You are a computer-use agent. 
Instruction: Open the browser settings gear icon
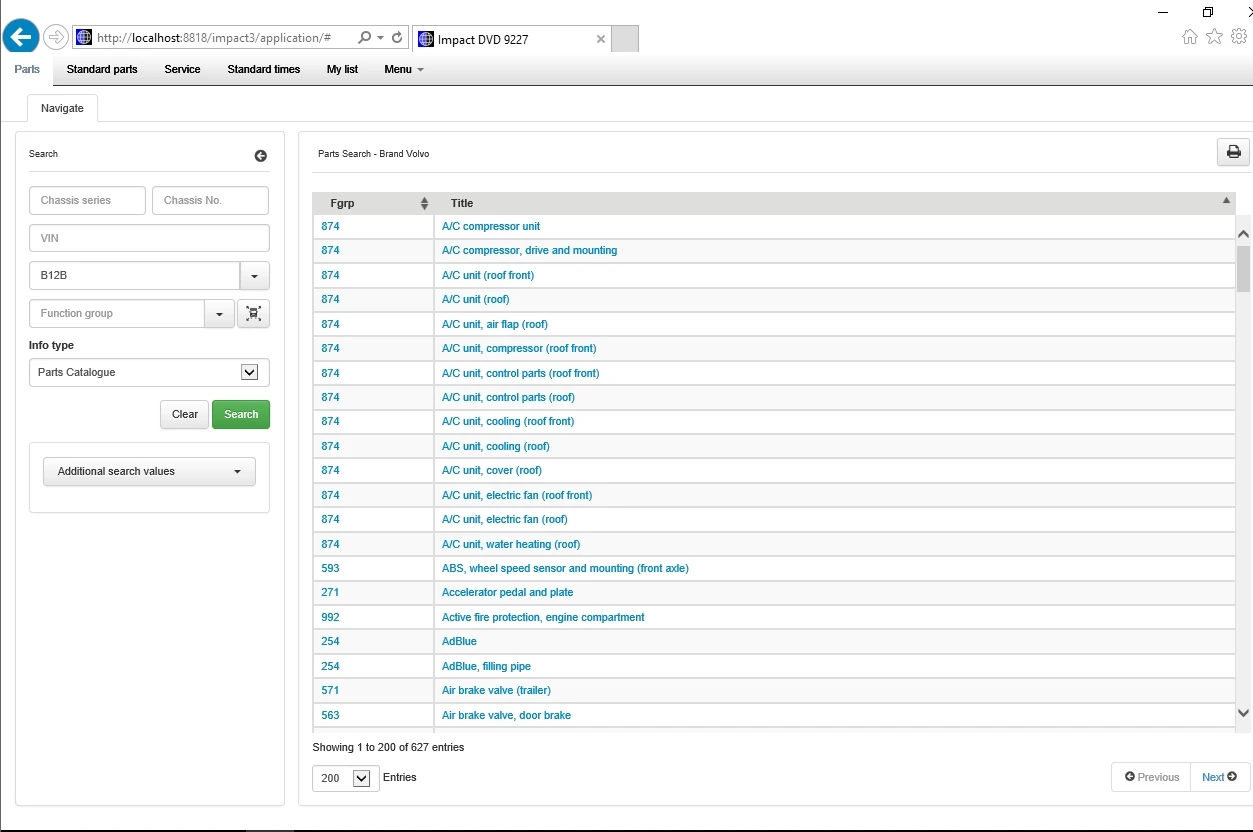[1239, 37]
